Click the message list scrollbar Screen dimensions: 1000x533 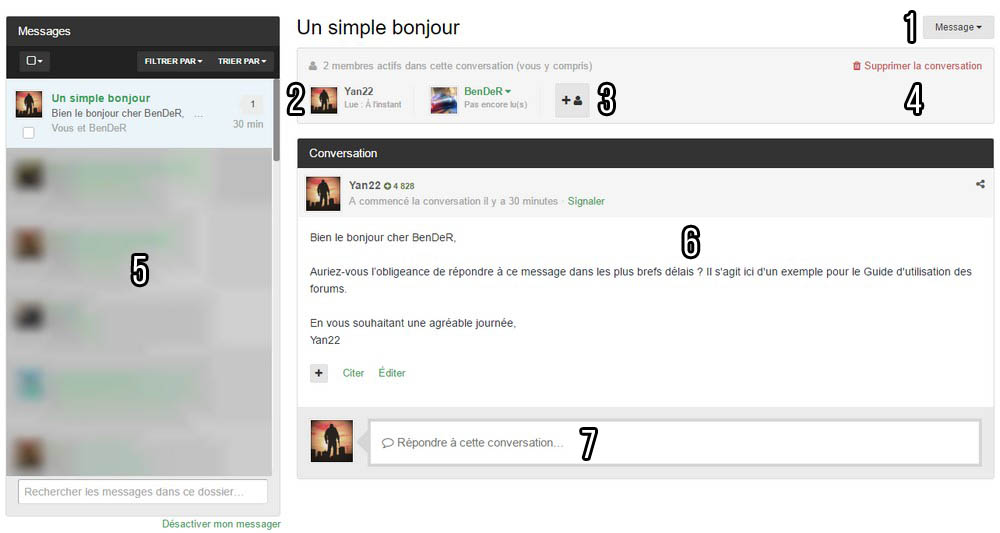[276, 120]
